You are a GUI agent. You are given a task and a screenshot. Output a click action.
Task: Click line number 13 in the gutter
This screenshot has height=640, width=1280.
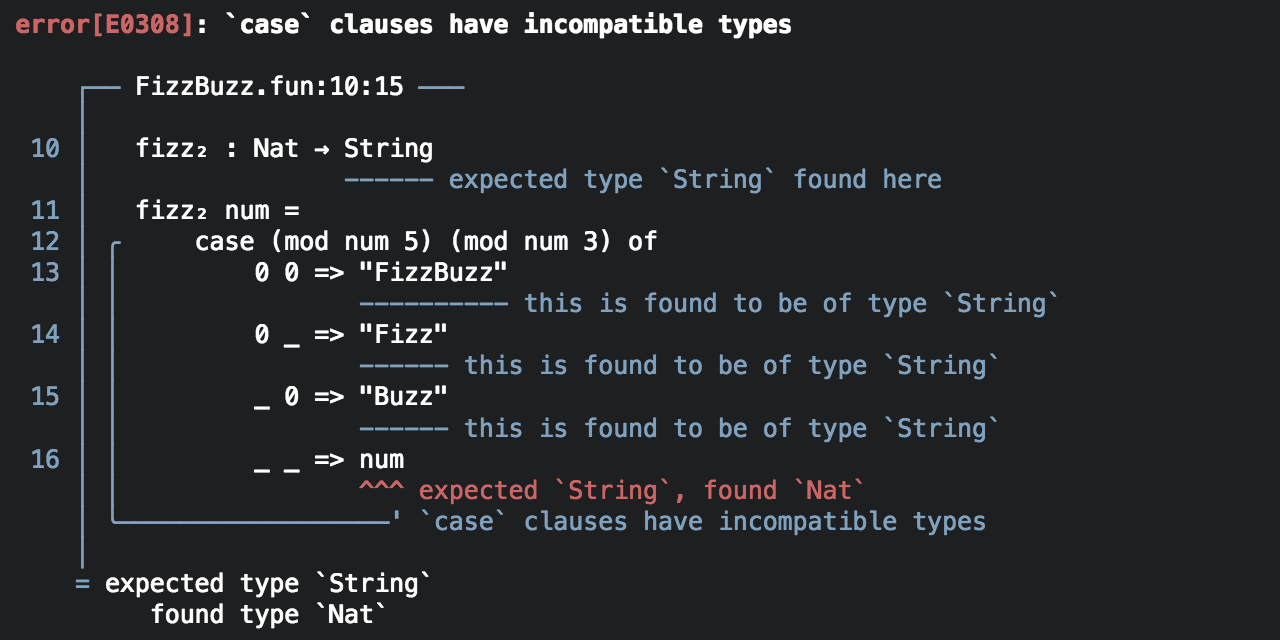tap(45, 273)
